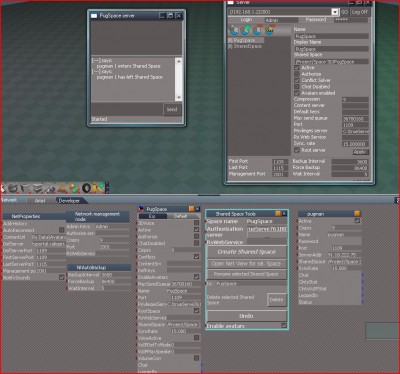
Task: Toggle Avatars enabled checkbox in Server window
Action: (297, 93)
